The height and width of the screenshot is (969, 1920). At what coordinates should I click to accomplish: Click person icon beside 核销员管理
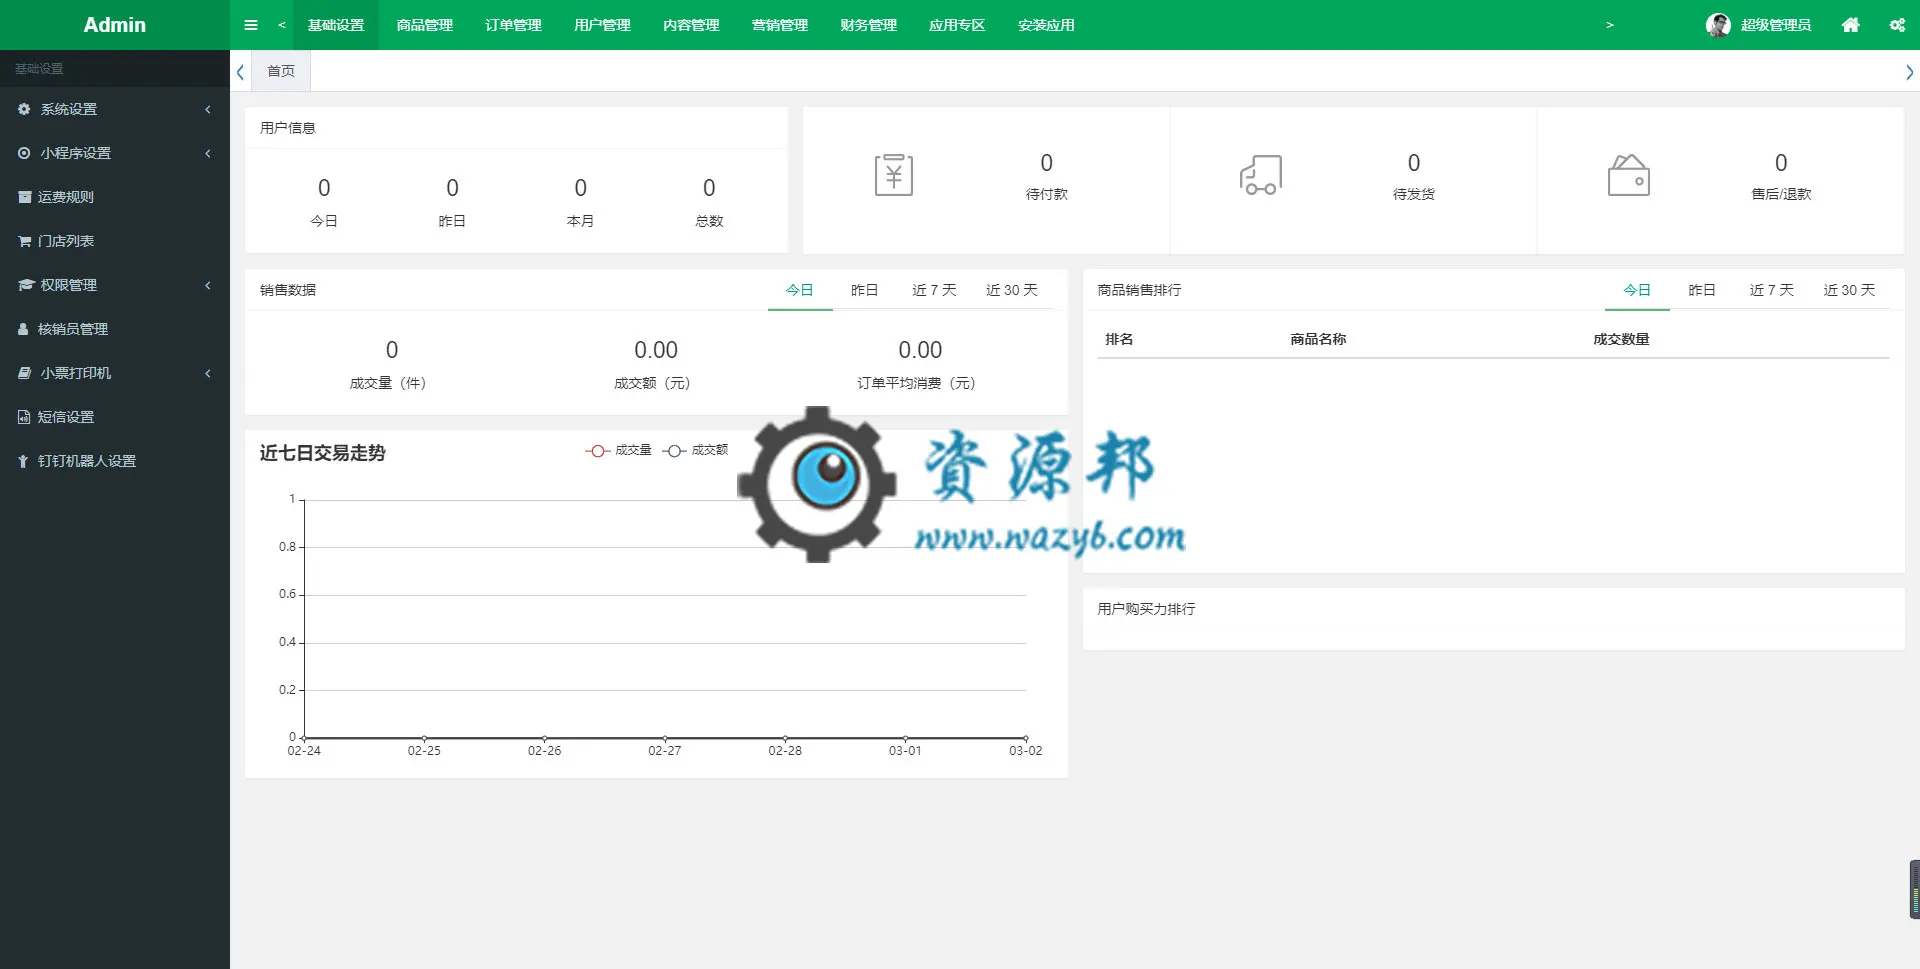click(x=23, y=329)
